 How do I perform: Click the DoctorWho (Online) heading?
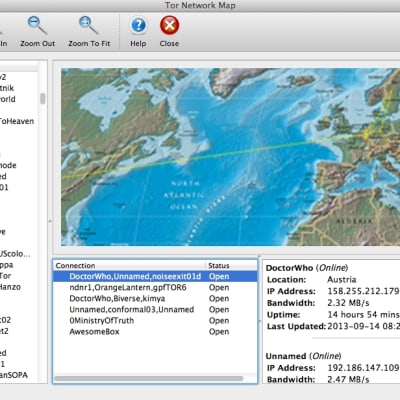pos(307,268)
